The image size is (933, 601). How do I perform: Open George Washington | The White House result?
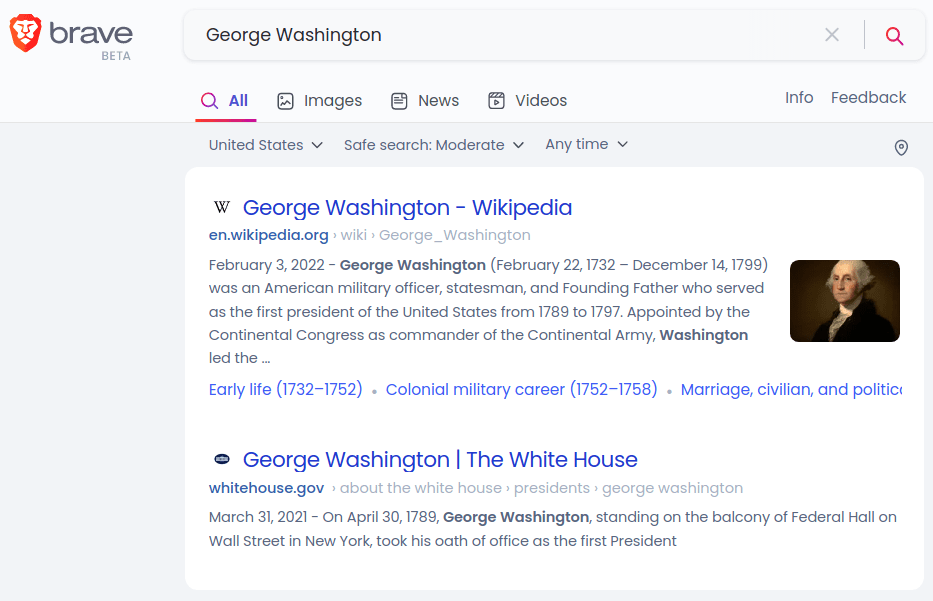click(x=440, y=459)
